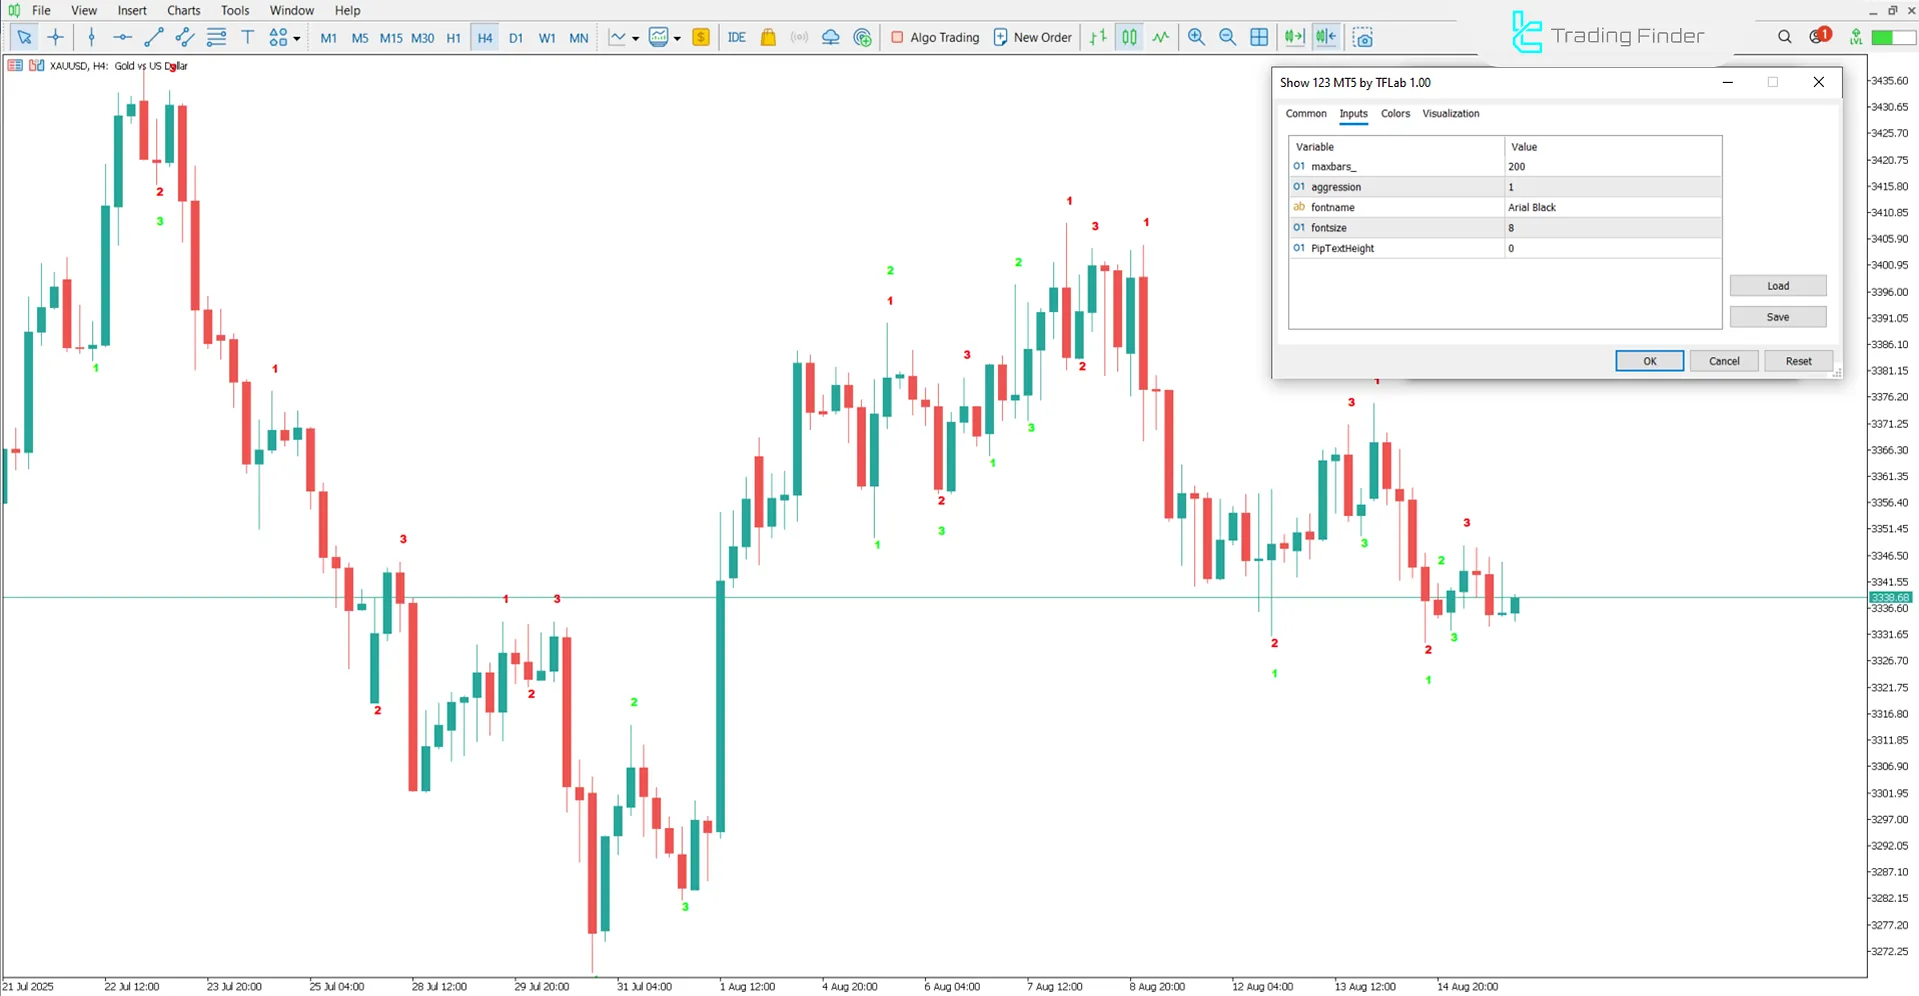
Task: Toggle Algo Trading on
Action: click(934, 37)
